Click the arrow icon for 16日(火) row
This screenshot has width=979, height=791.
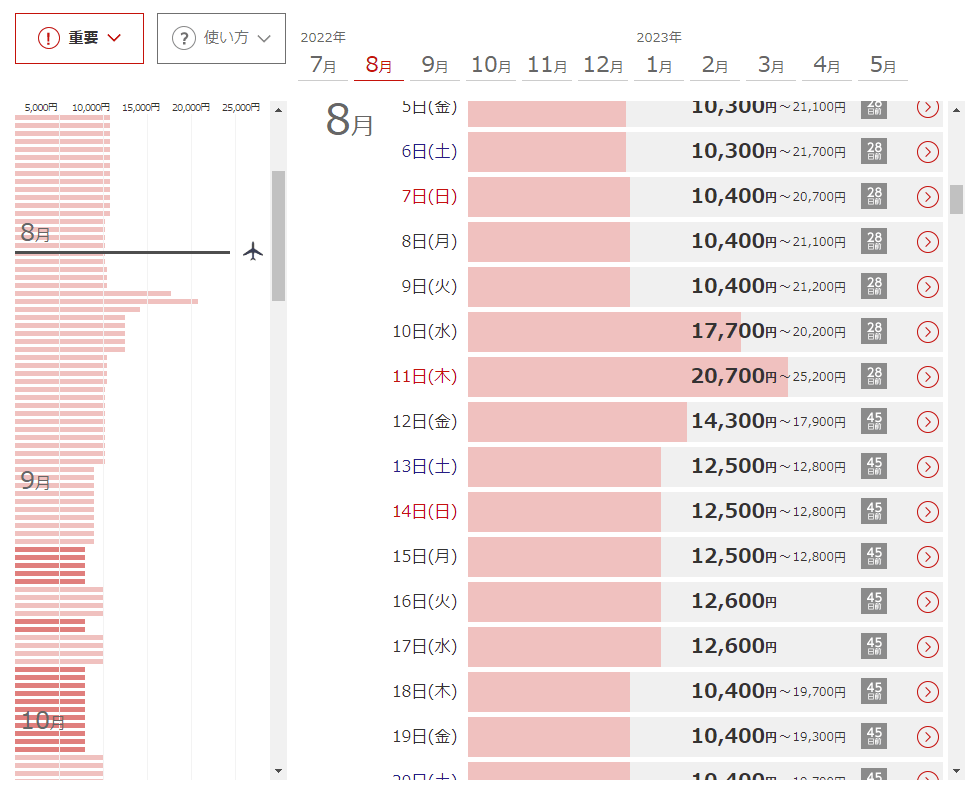point(927,602)
